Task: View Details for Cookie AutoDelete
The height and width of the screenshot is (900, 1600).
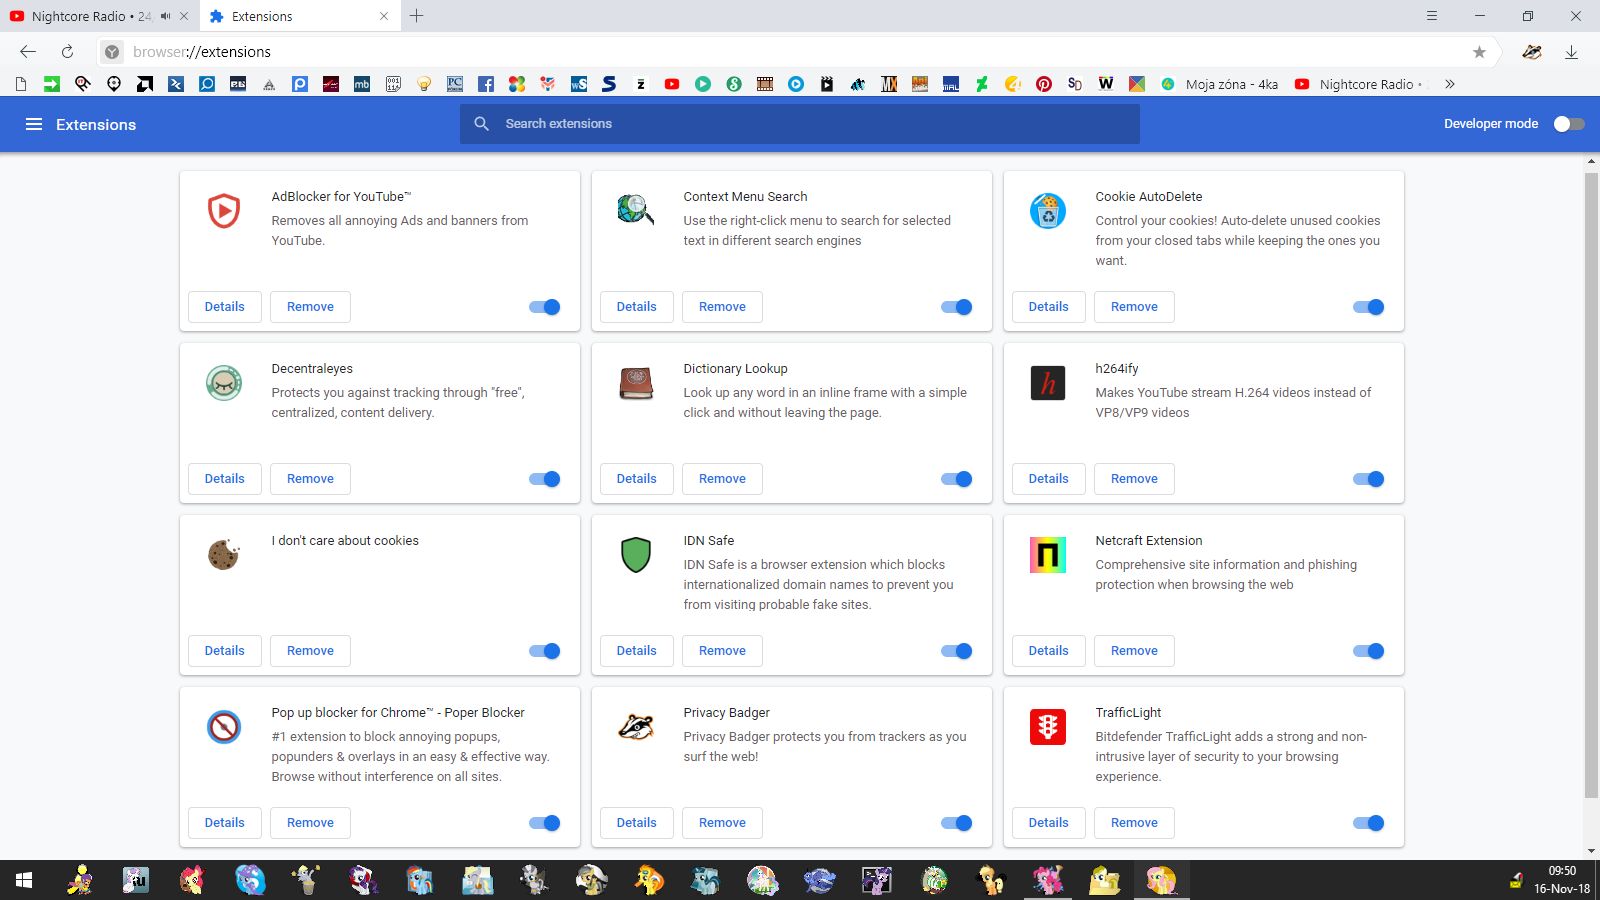Action: pos(1049,307)
